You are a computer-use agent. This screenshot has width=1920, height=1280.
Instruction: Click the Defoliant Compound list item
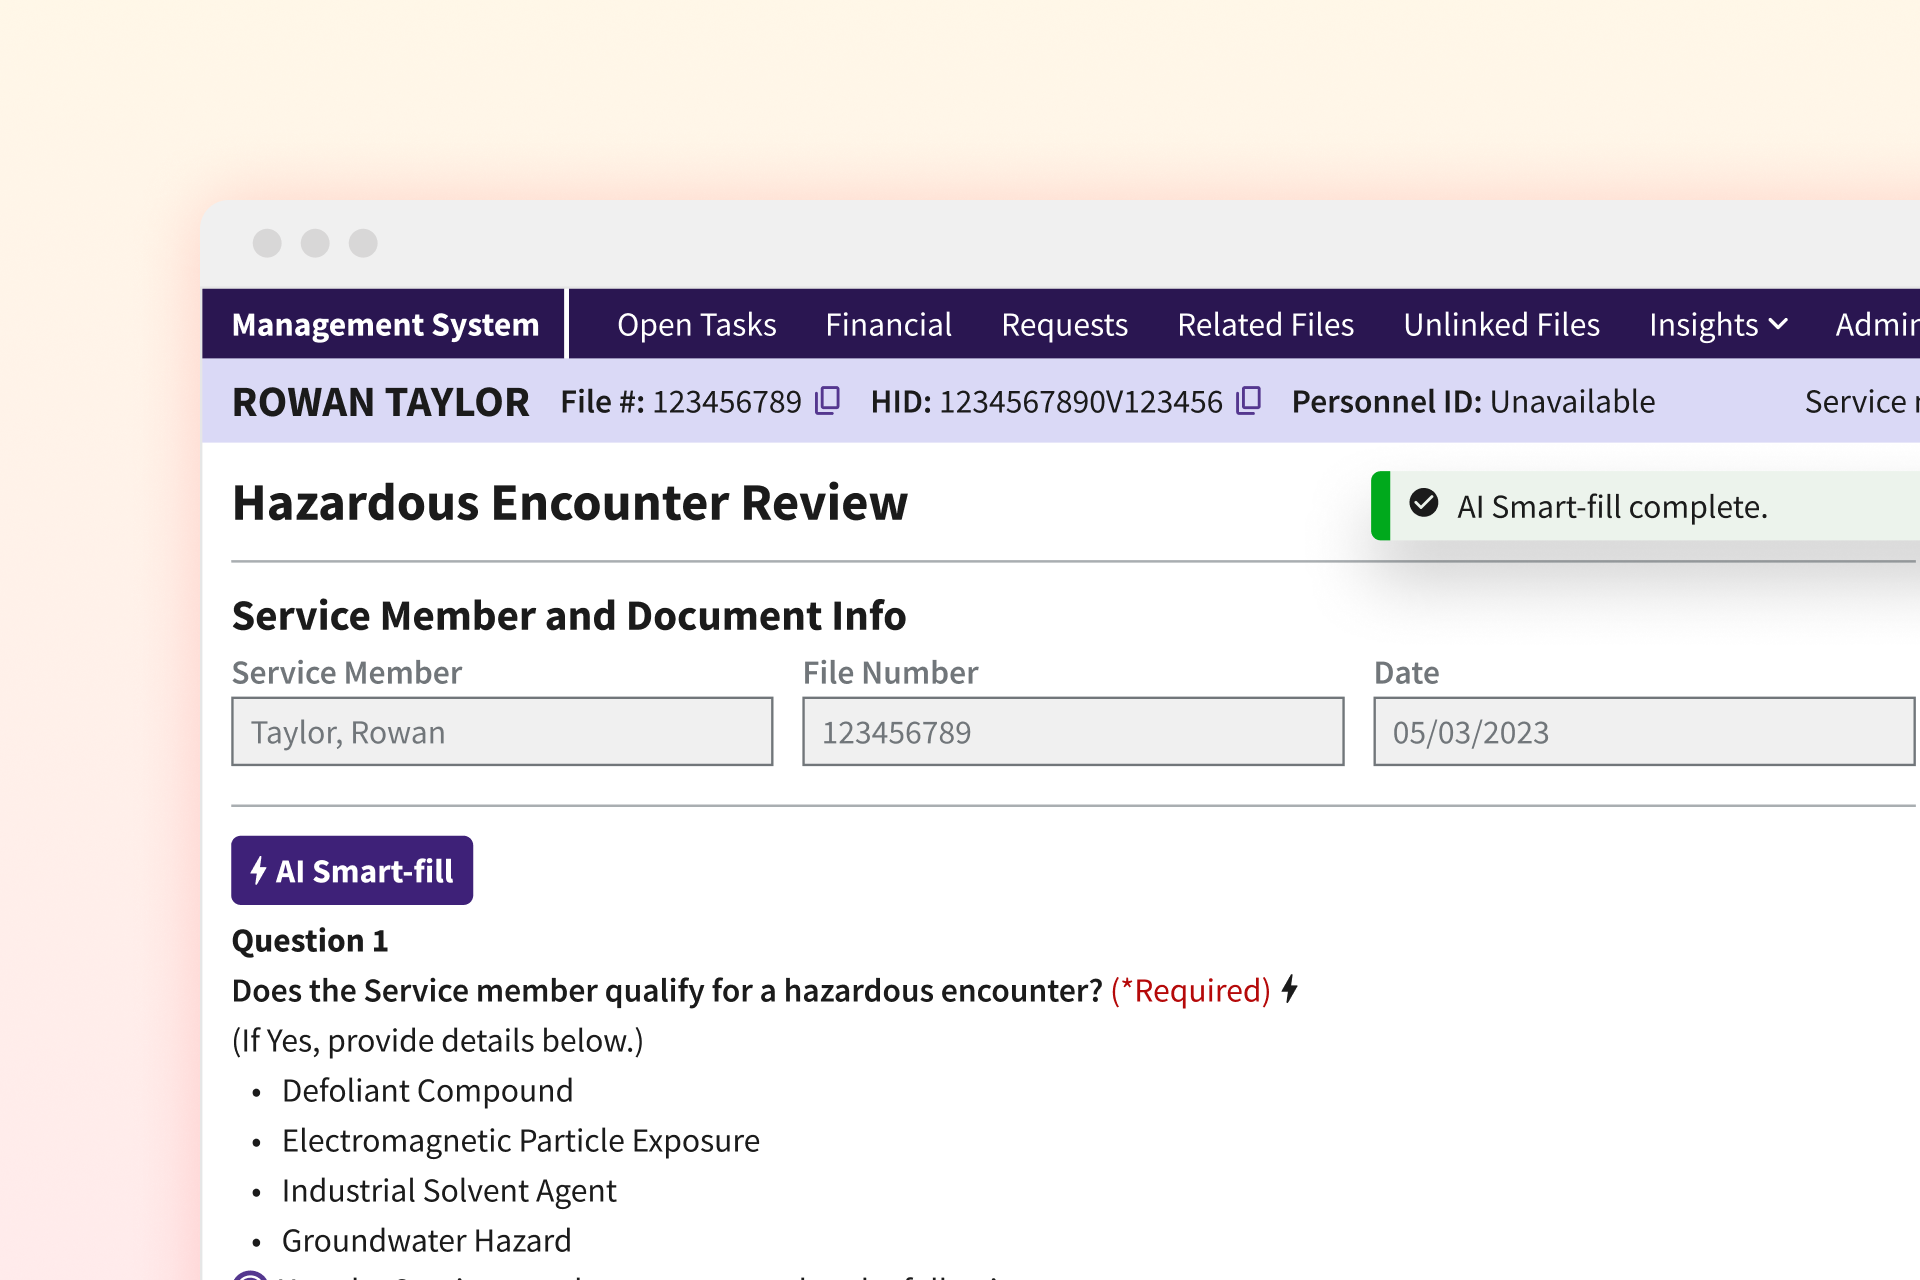[x=427, y=1090]
